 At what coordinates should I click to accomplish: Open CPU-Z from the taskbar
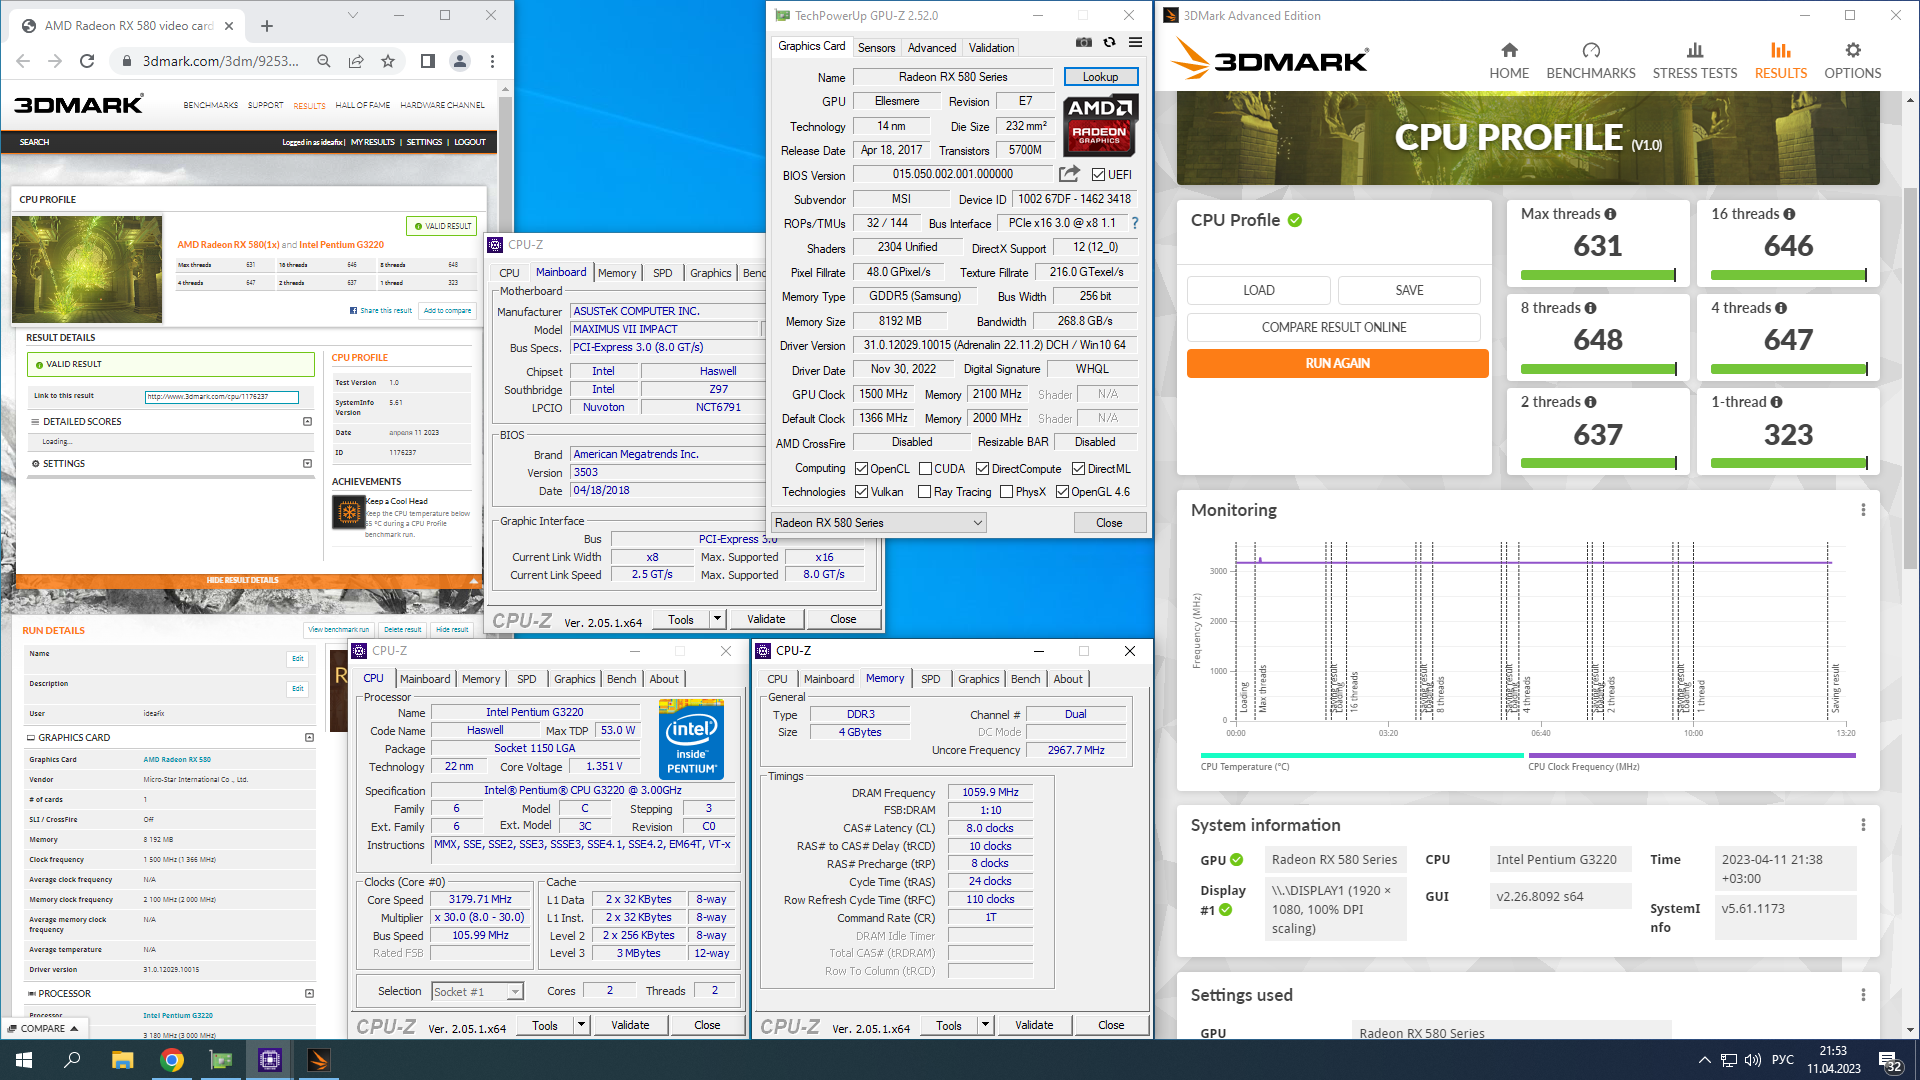click(x=270, y=1060)
